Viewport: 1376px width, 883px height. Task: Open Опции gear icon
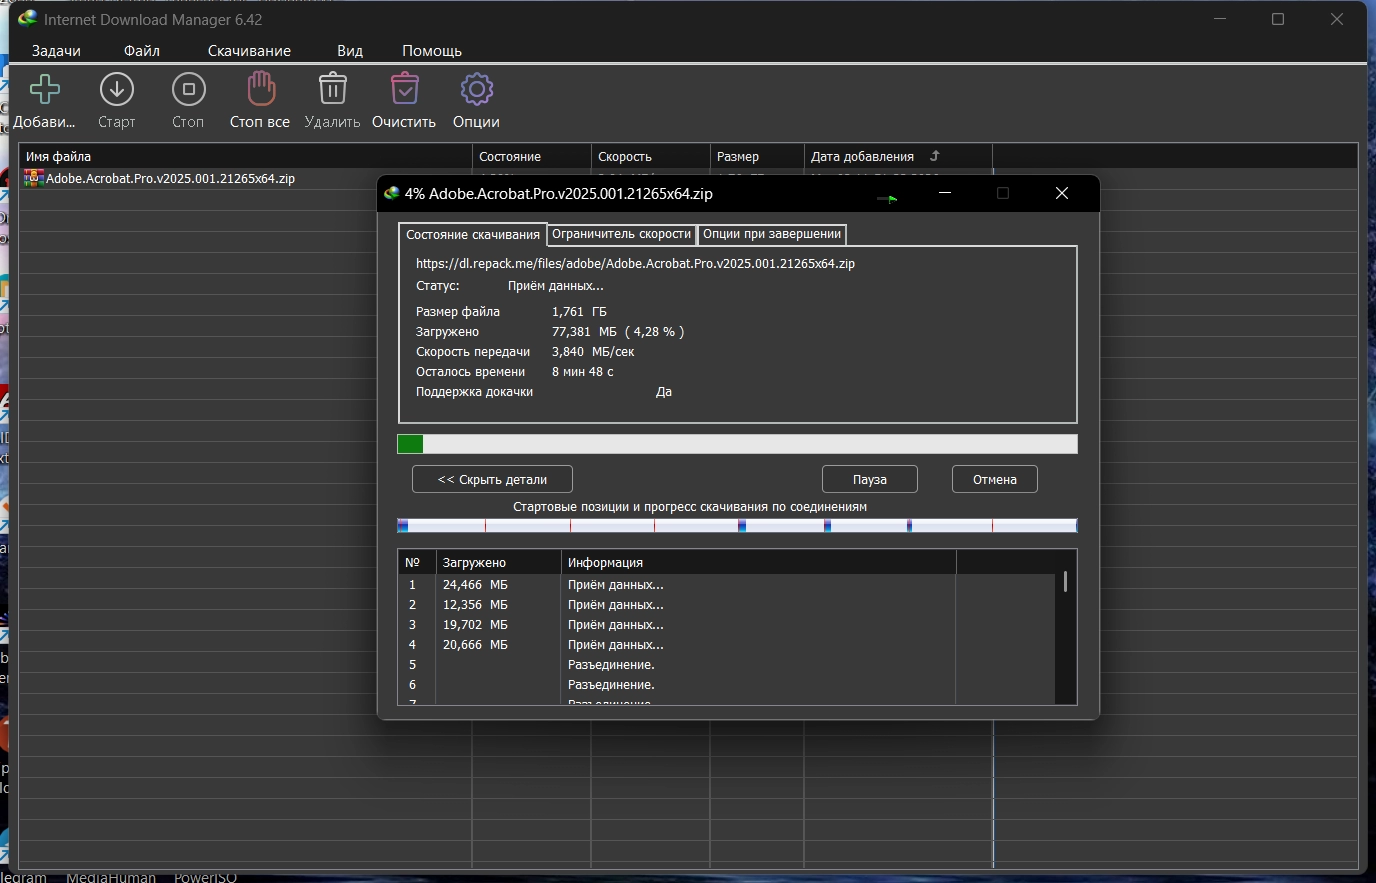(x=476, y=90)
